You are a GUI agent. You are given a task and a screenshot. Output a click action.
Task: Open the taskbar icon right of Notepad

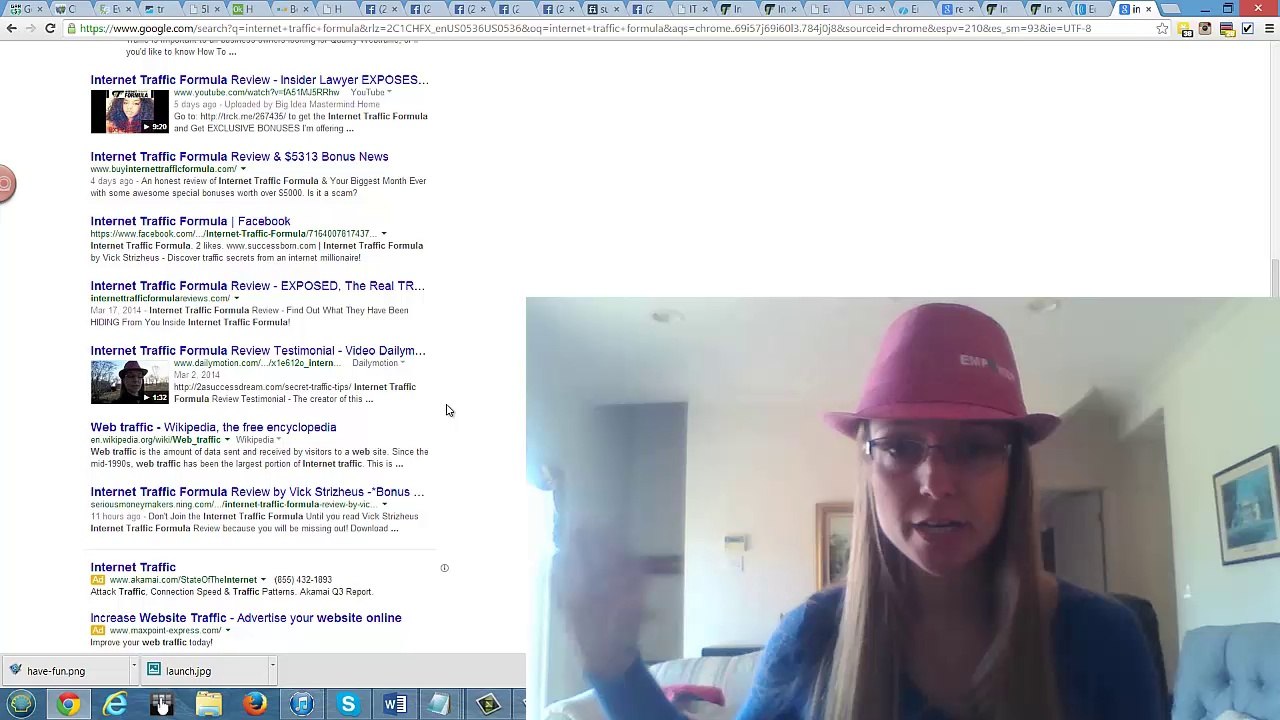(x=488, y=705)
